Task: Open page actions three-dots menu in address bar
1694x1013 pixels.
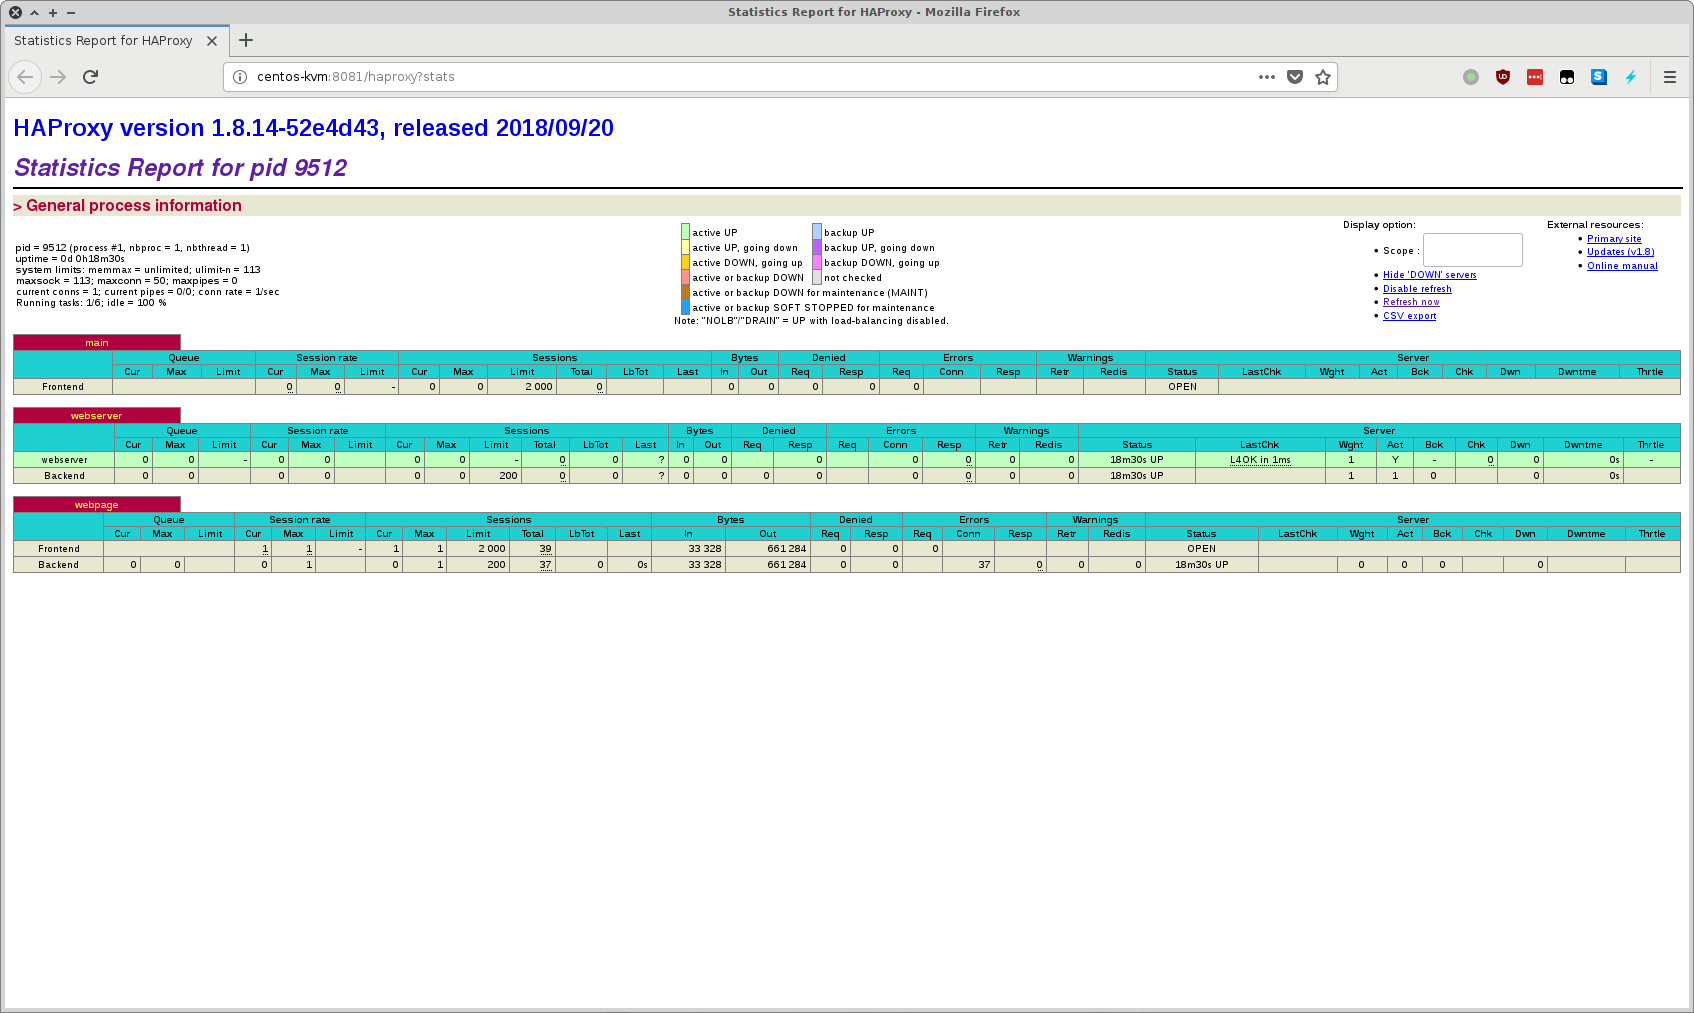Action: pyautogui.click(x=1267, y=77)
